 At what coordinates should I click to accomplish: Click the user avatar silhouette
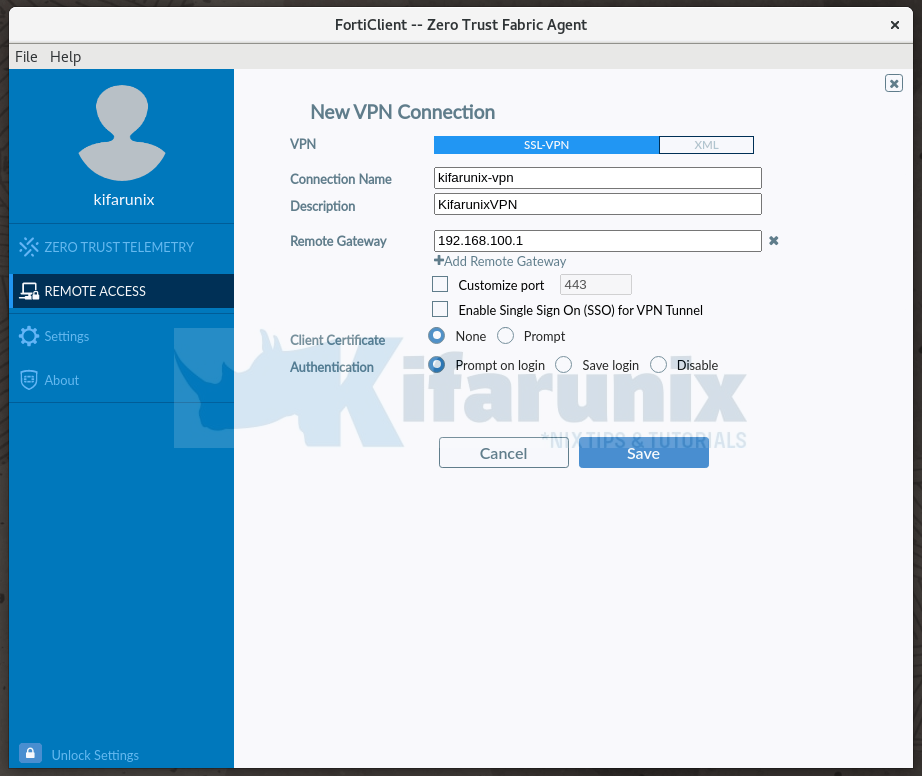[x=122, y=133]
